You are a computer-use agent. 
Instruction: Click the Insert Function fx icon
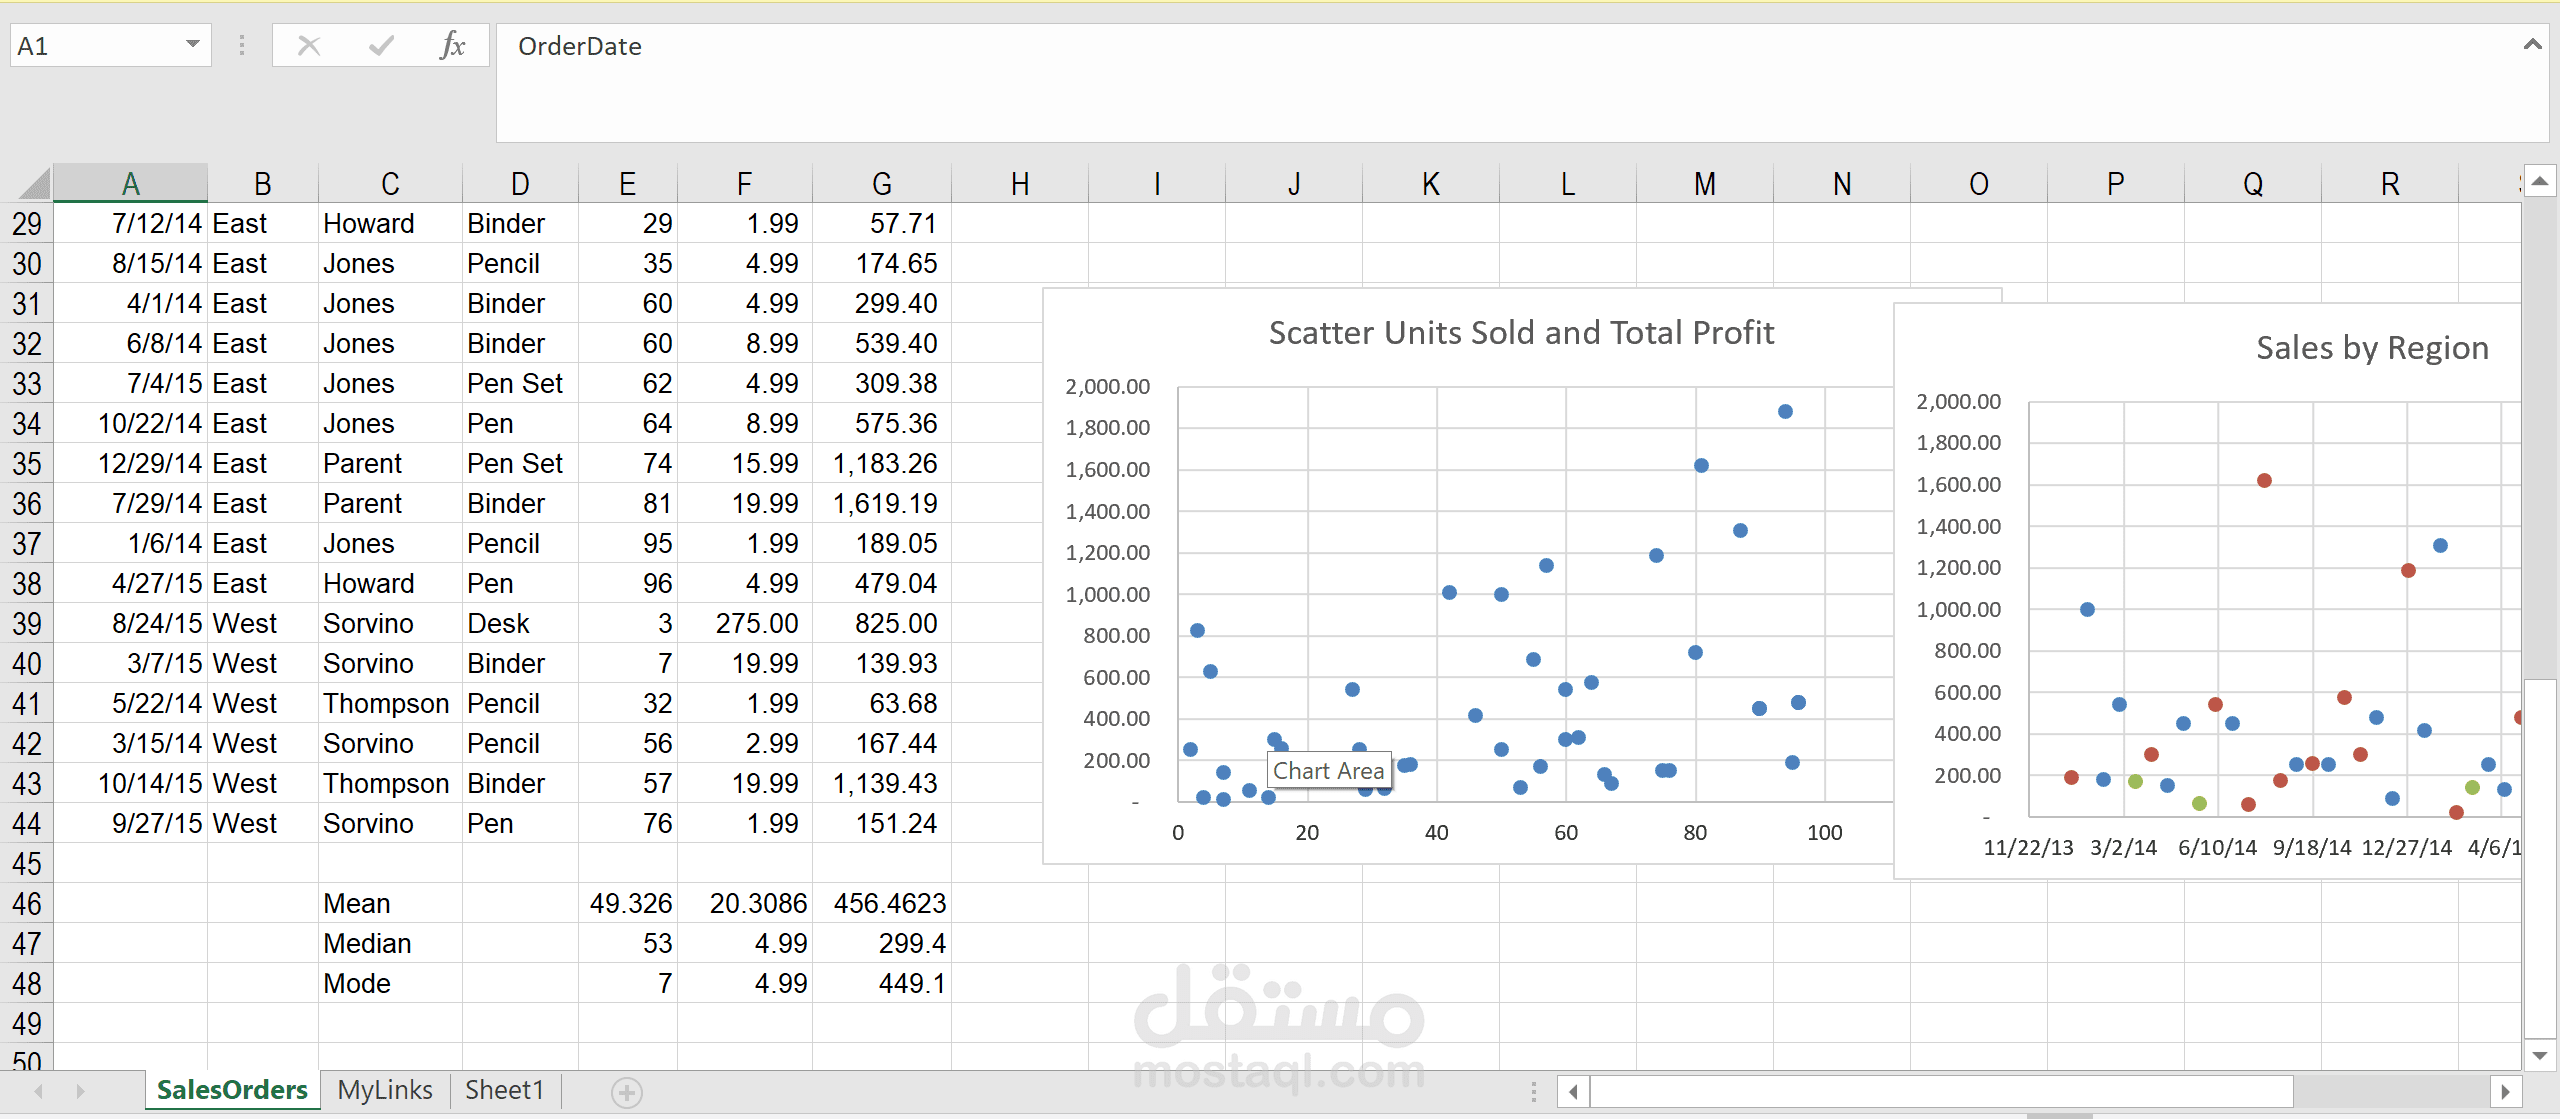pyautogui.click(x=452, y=46)
